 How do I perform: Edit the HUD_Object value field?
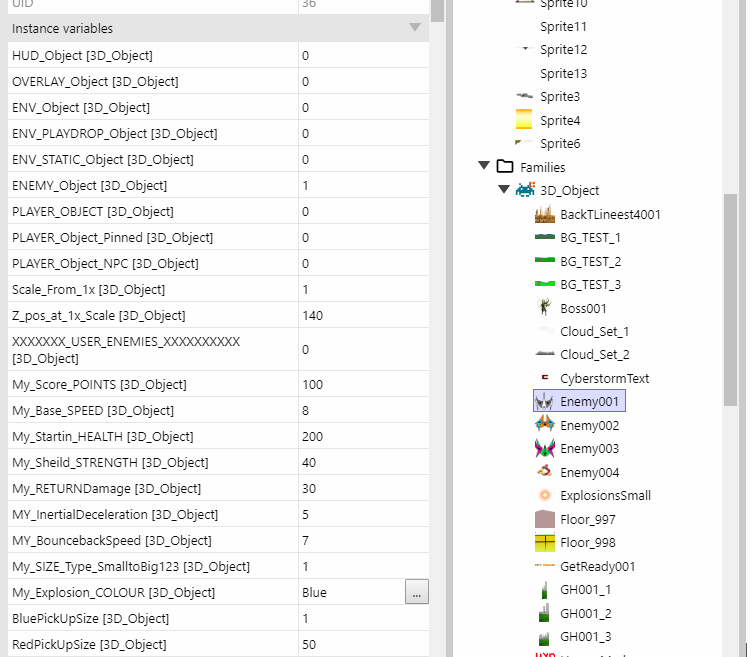click(x=363, y=56)
